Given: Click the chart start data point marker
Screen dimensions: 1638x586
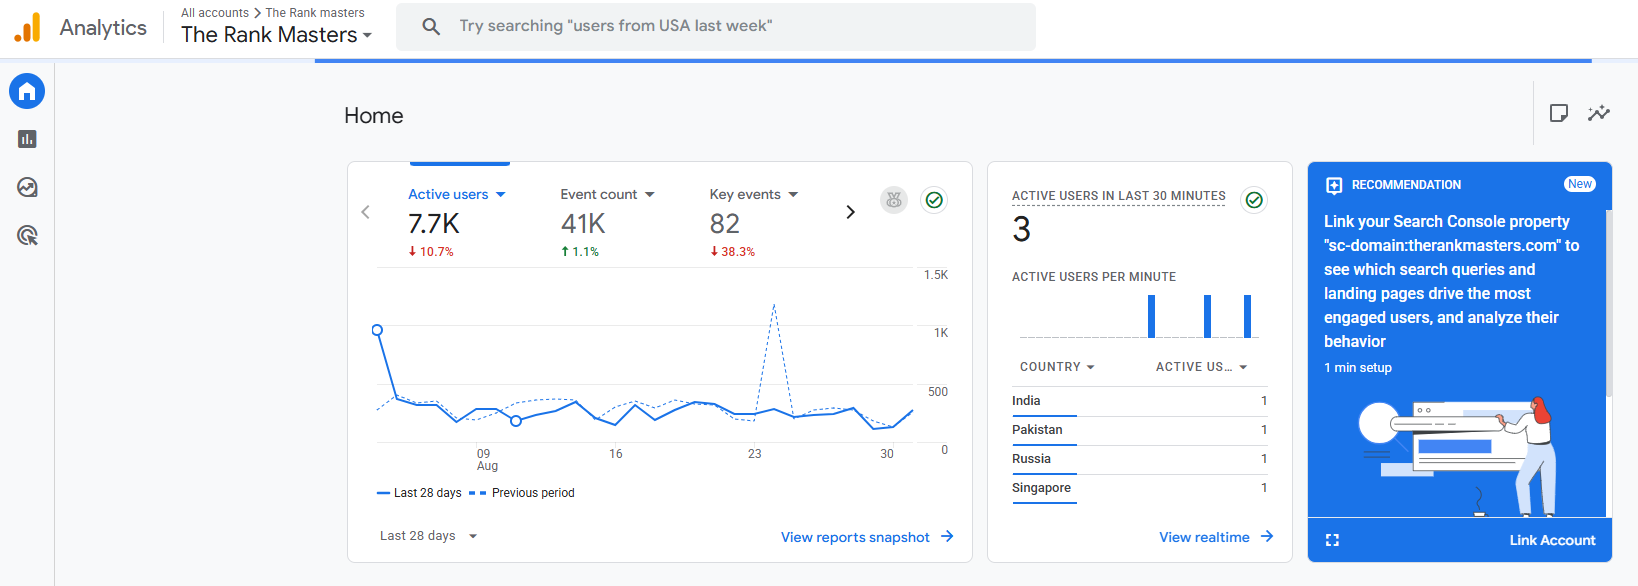Looking at the screenshot, I should (377, 330).
